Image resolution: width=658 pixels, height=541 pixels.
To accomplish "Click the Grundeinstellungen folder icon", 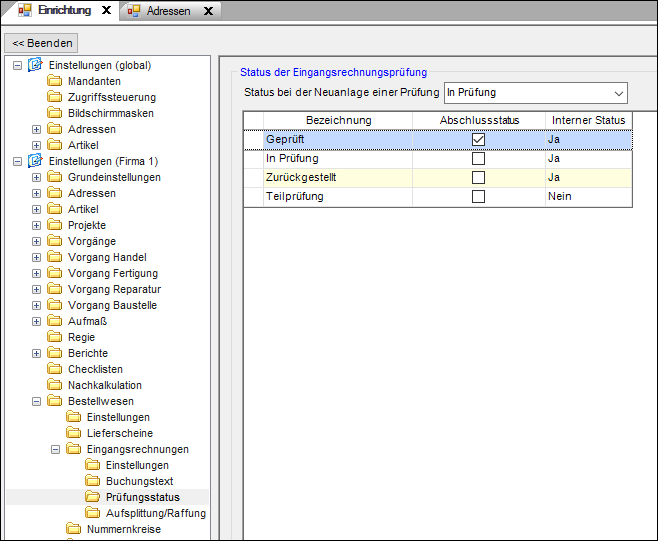I will 55,177.
